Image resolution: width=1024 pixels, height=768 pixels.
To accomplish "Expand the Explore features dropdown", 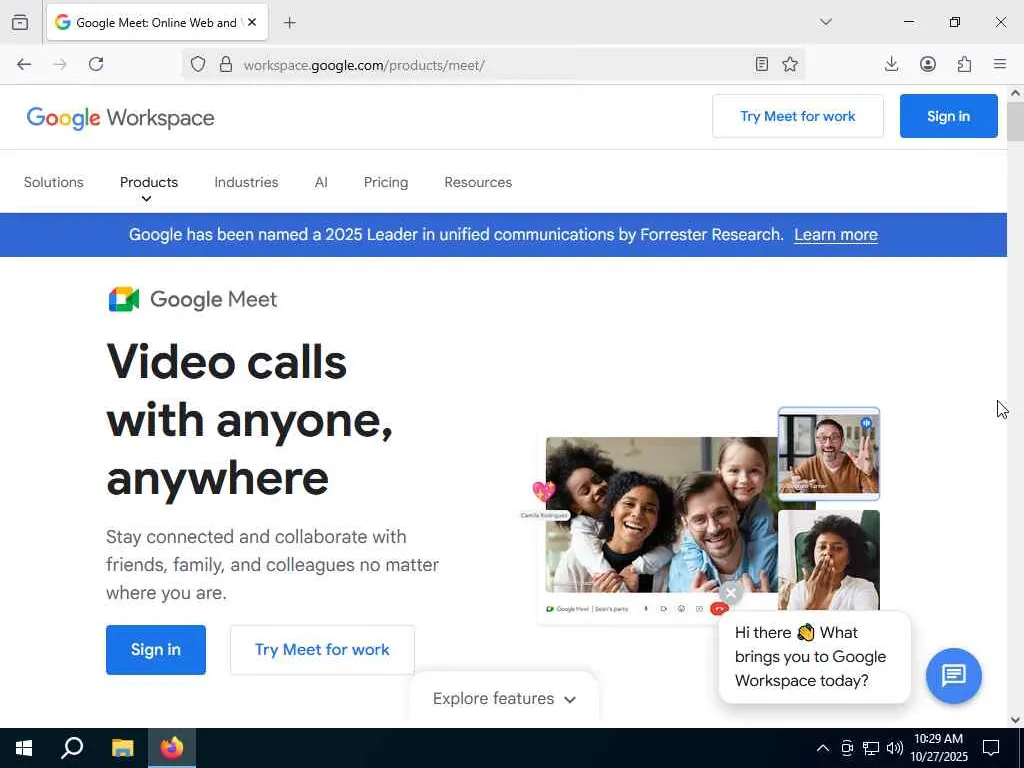I will click(504, 699).
